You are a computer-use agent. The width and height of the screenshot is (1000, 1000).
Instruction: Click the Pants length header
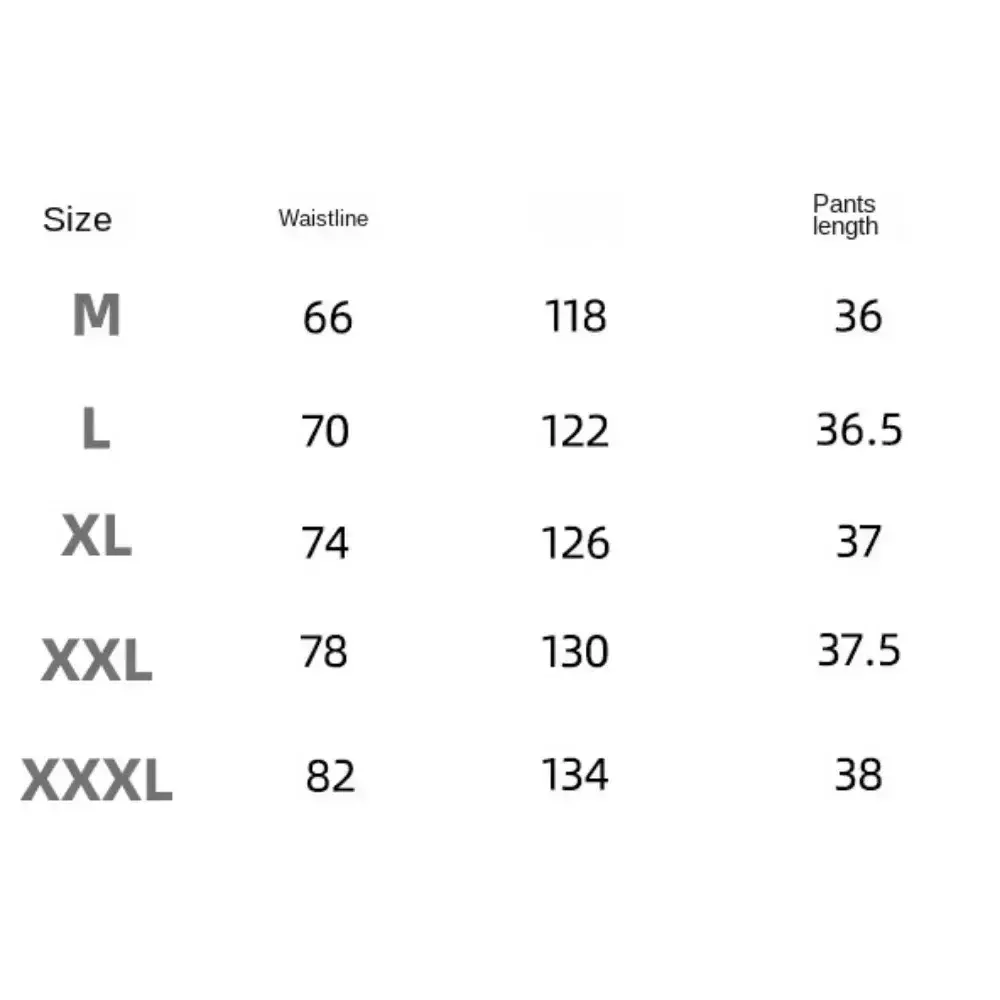[845, 216]
